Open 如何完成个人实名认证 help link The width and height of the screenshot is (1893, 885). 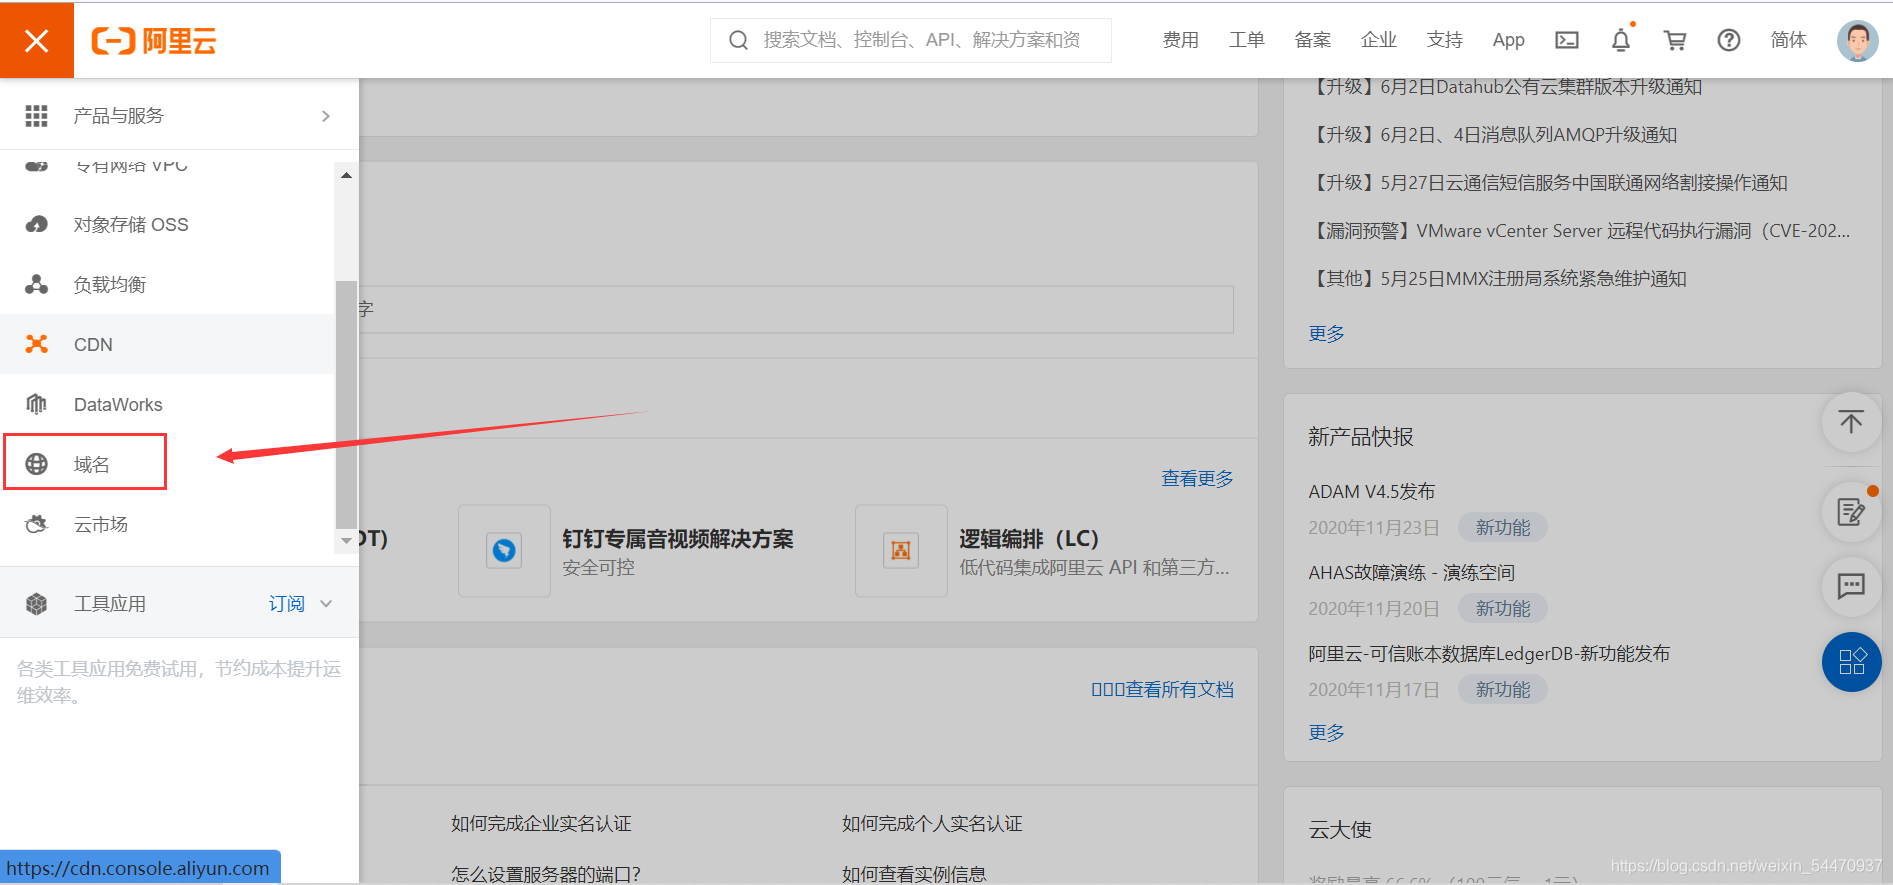click(x=932, y=824)
